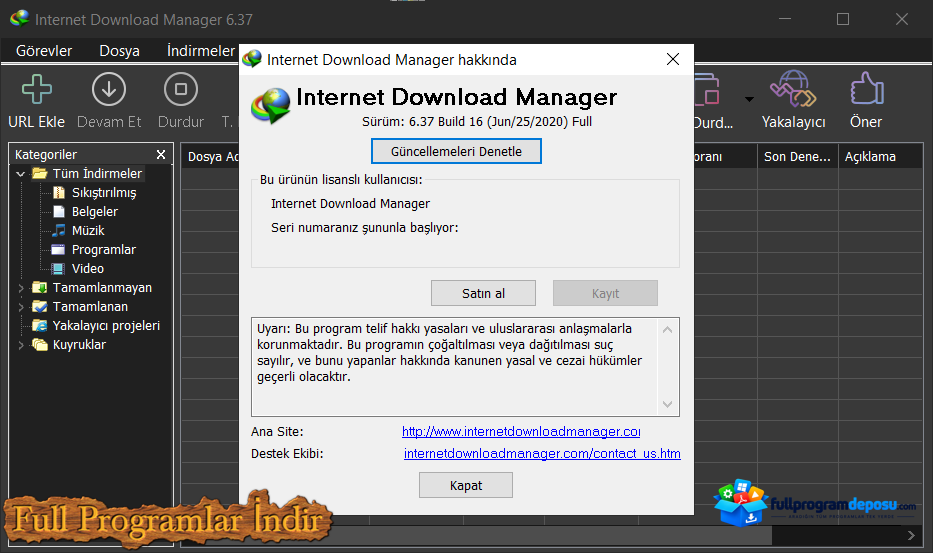
Task: Click the Satın al button
Action: tap(483, 293)
